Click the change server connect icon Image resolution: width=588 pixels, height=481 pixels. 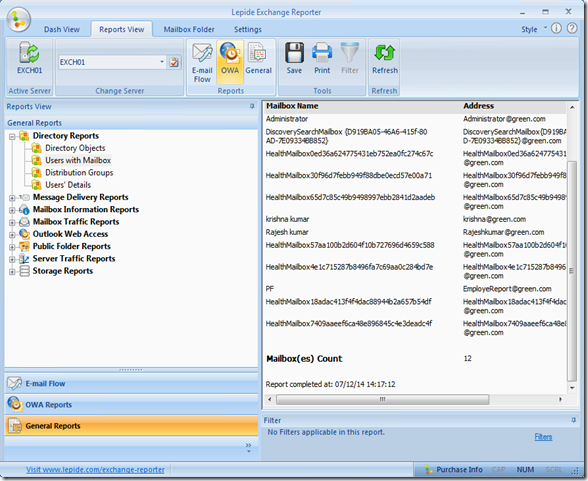click(174, 62)
